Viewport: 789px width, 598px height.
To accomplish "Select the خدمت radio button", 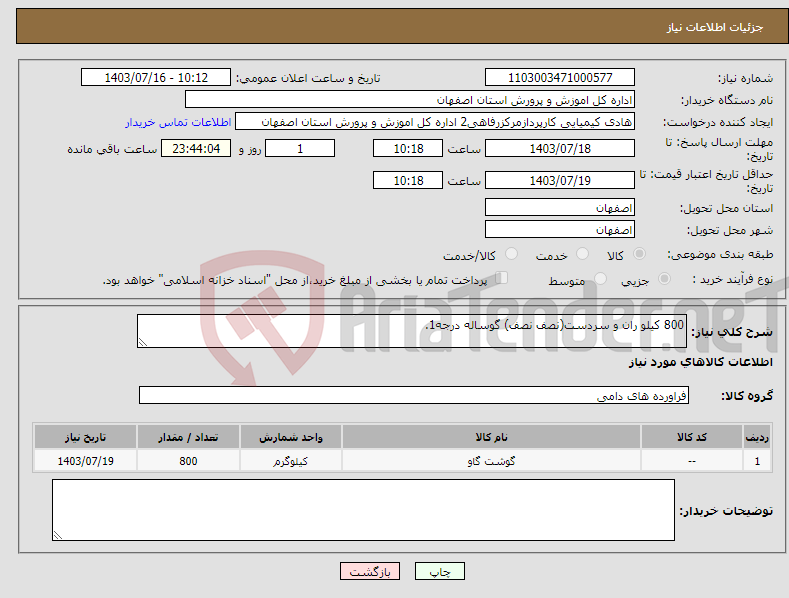I will coord(582,254).
